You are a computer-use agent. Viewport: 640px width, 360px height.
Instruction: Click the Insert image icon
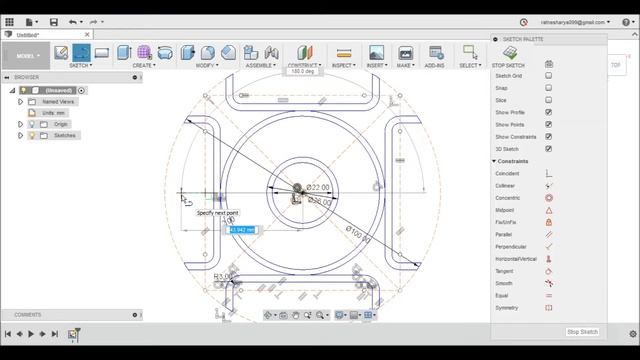click(x=376, y=53)
